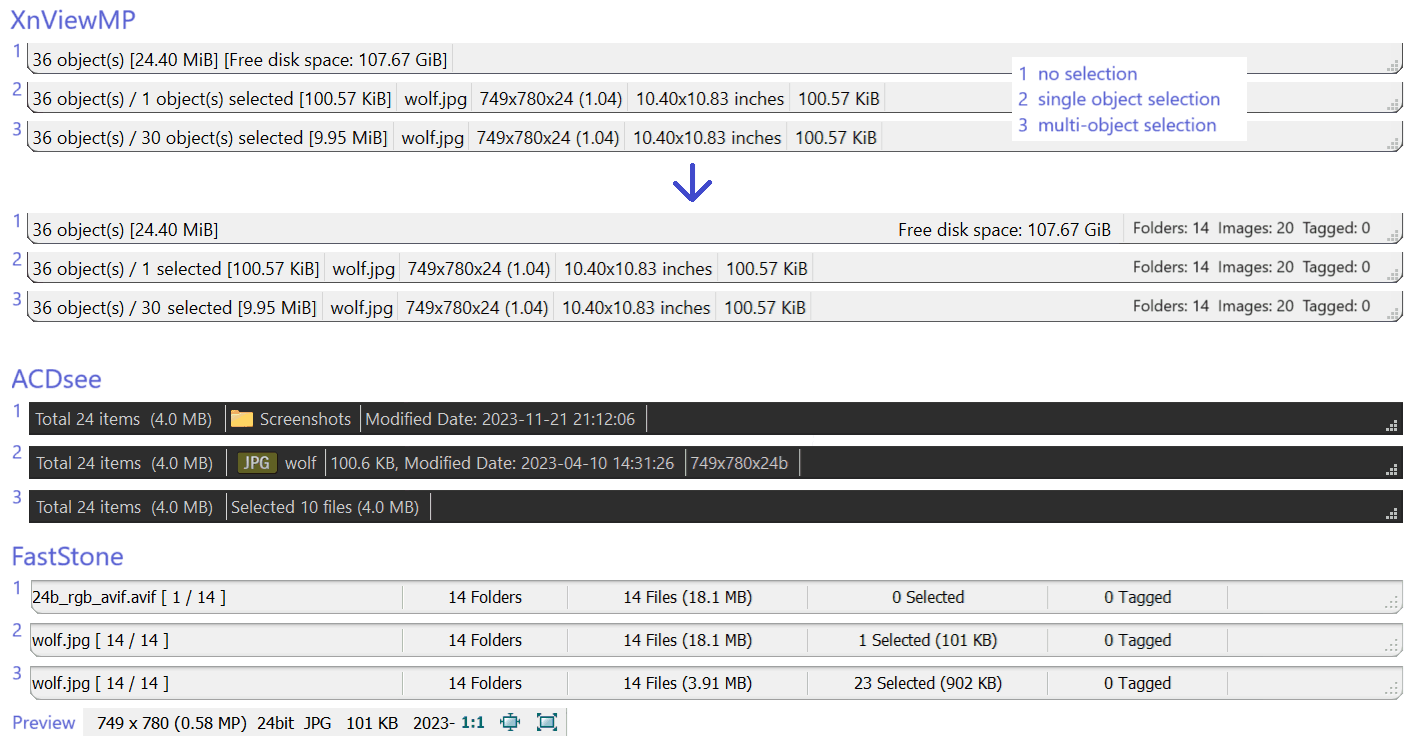
Task: Click 'Modified Date: 2023-11-21 21:12:06' in ACDsee
Action: (500, 419)
